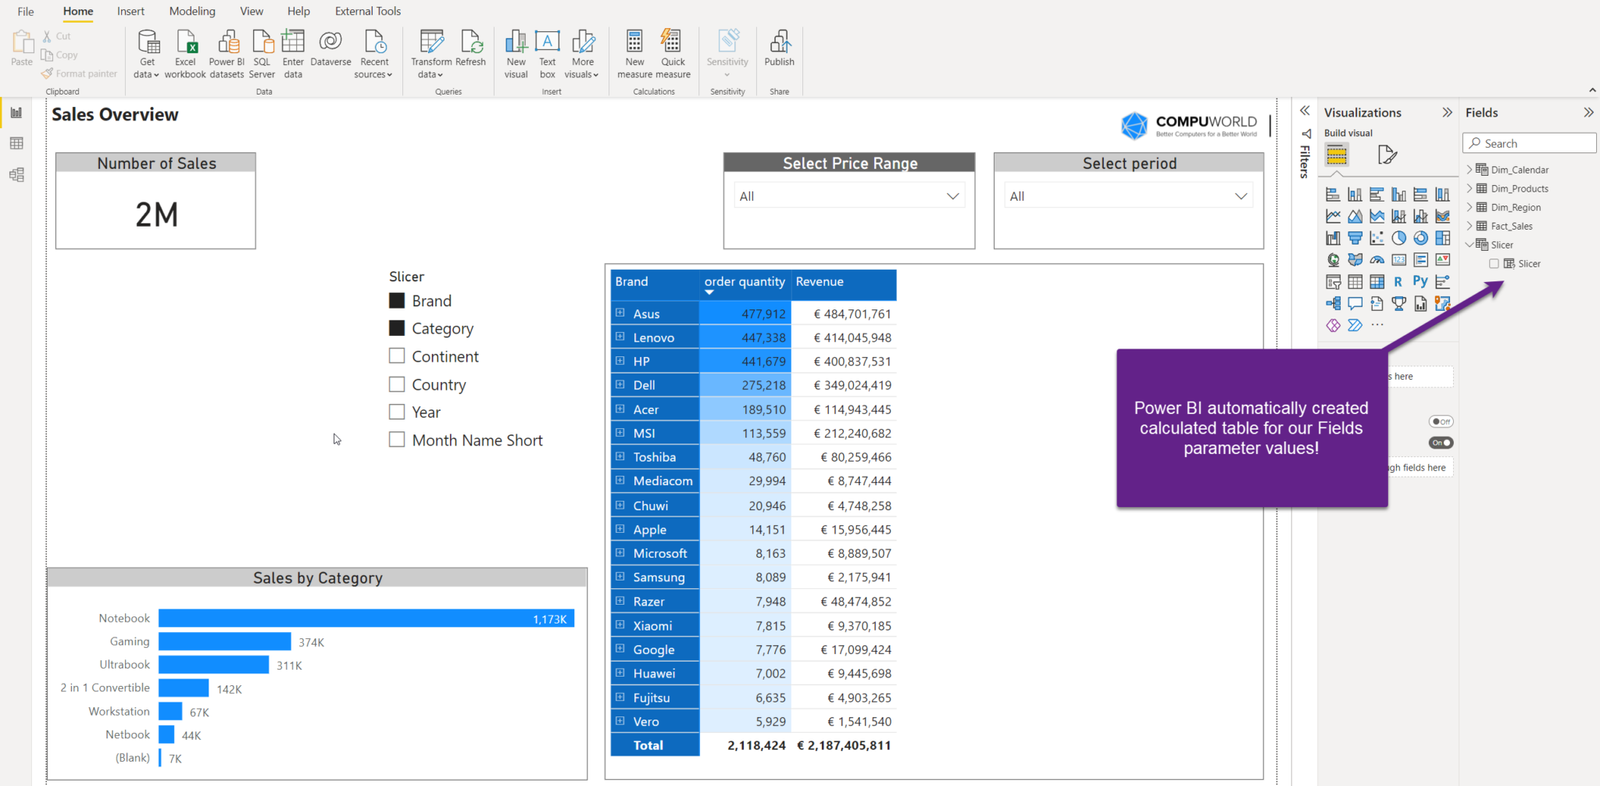Open the Select period dropdown
1600x786 pixels.
[1128, 196]
